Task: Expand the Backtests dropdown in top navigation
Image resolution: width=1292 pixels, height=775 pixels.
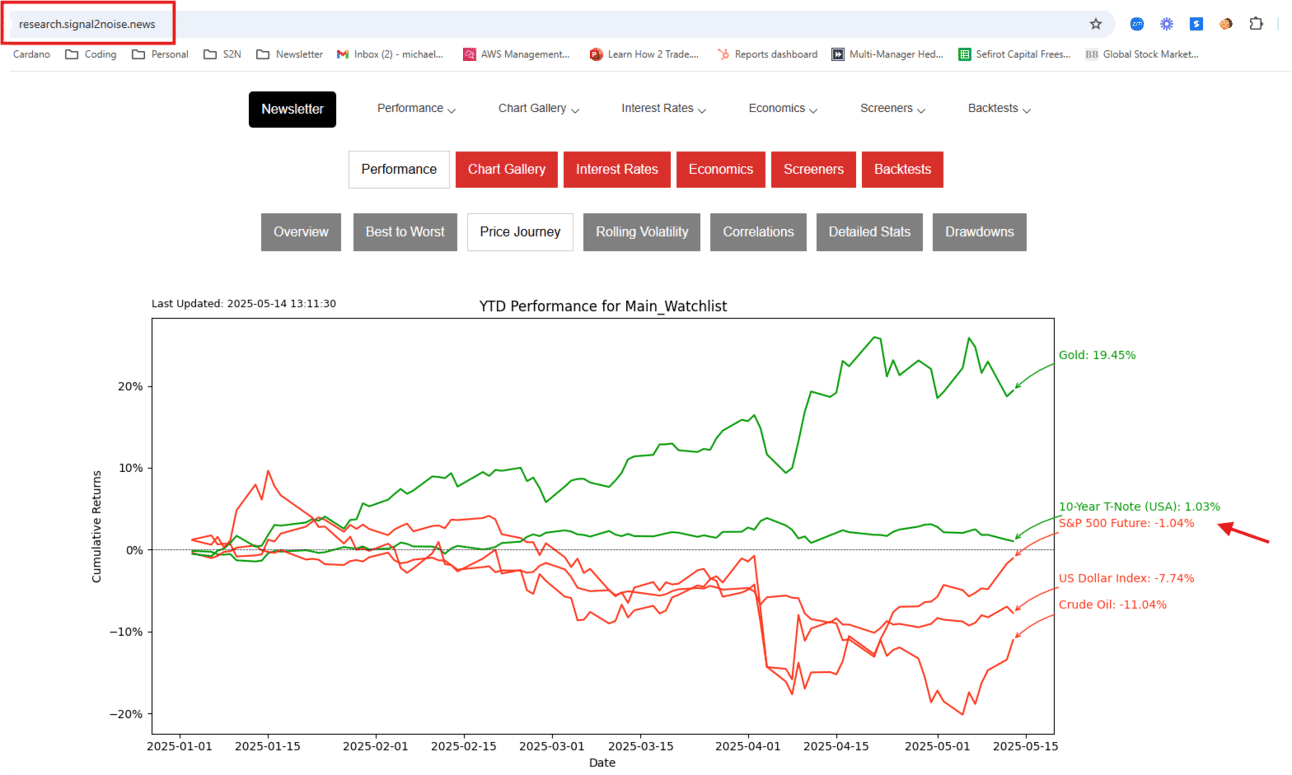Action: [x=999, y=109]
